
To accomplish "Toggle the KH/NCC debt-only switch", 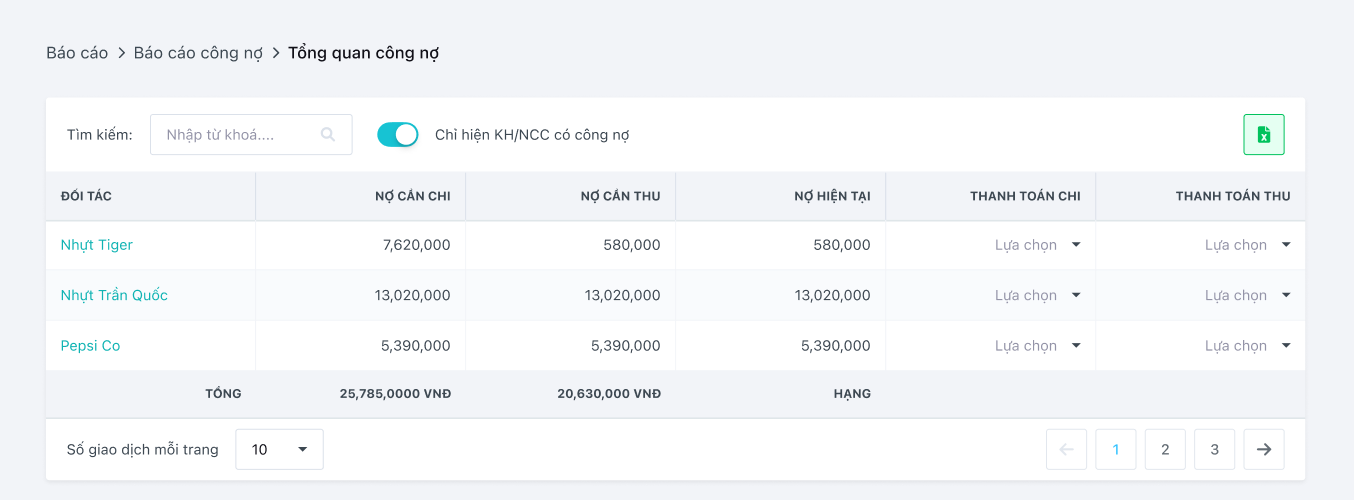I will [x=397, y=135].
